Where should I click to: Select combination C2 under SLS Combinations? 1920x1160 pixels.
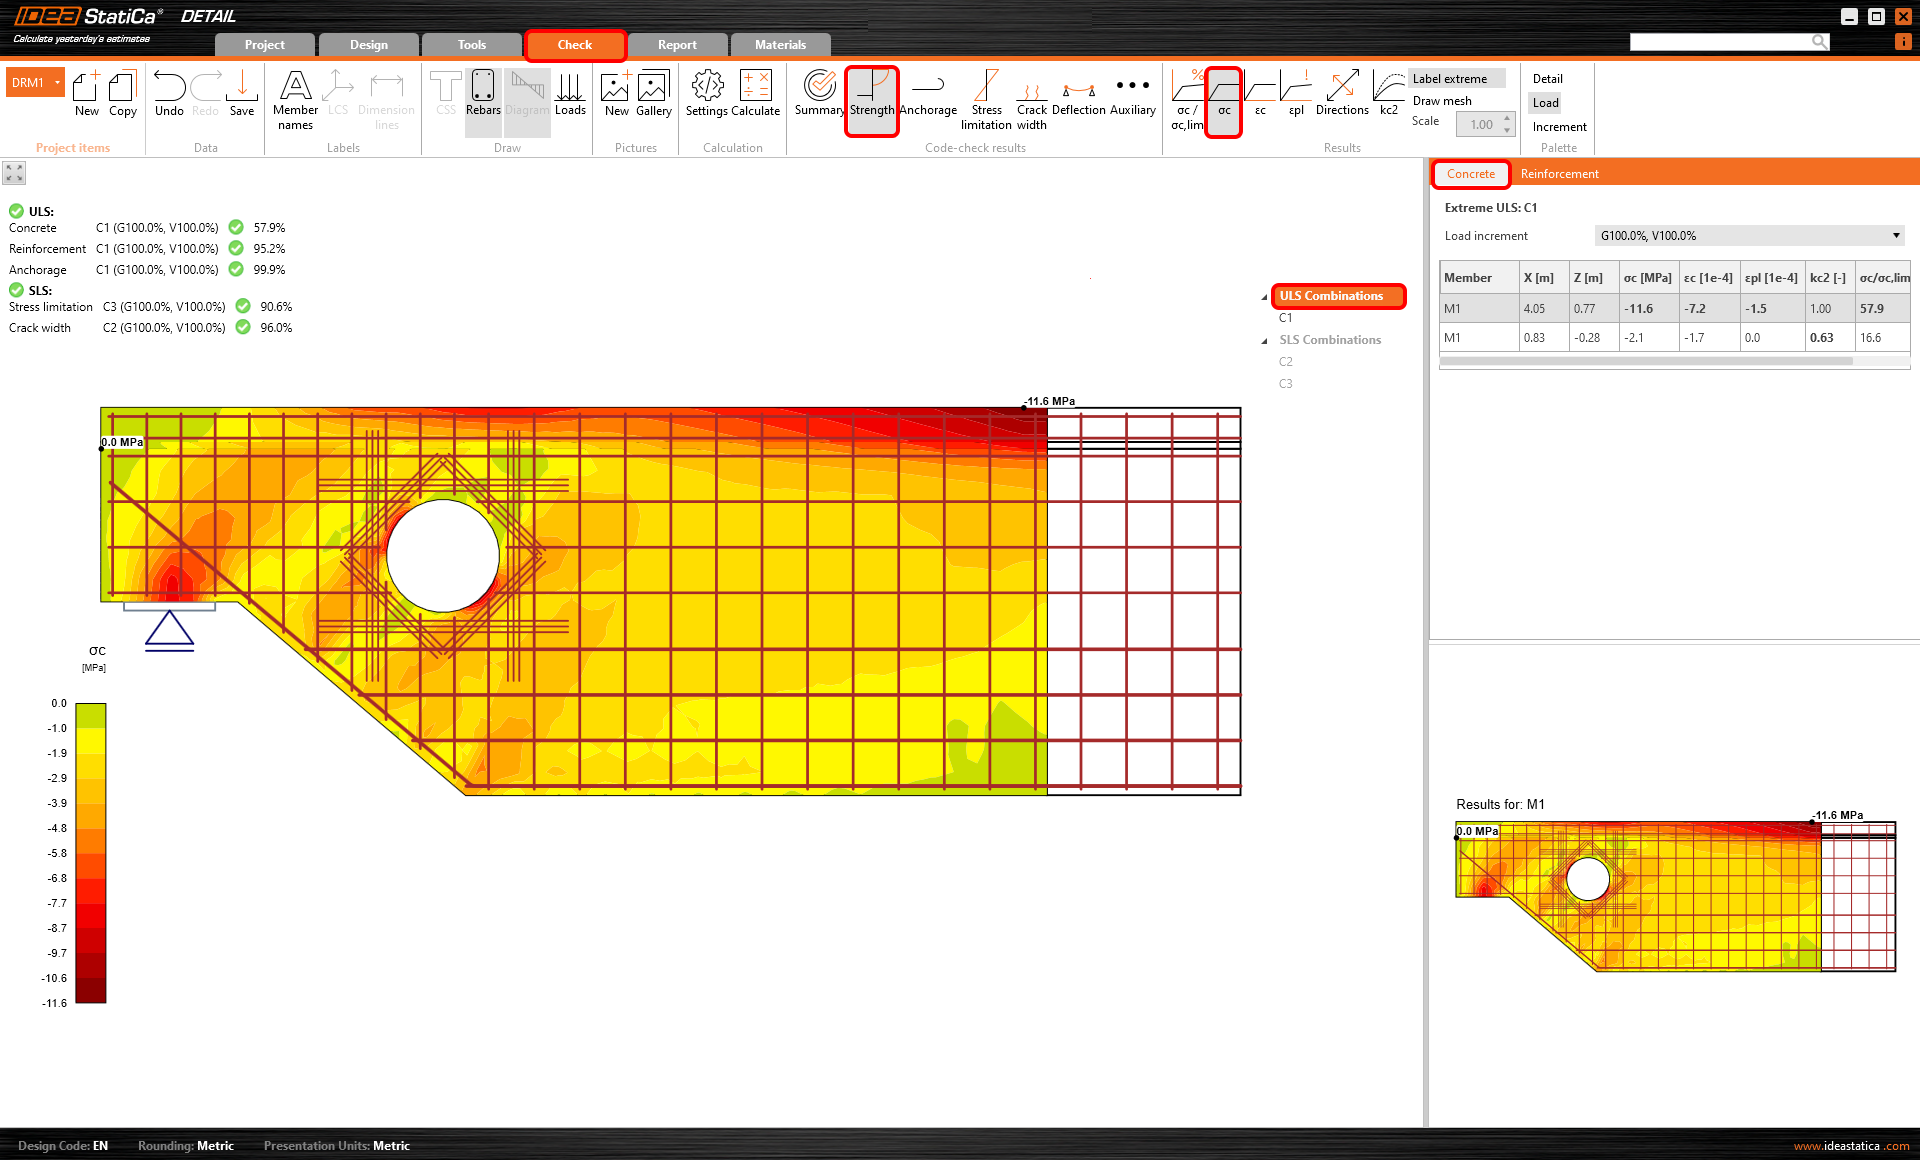click(x=1285, y=362)
